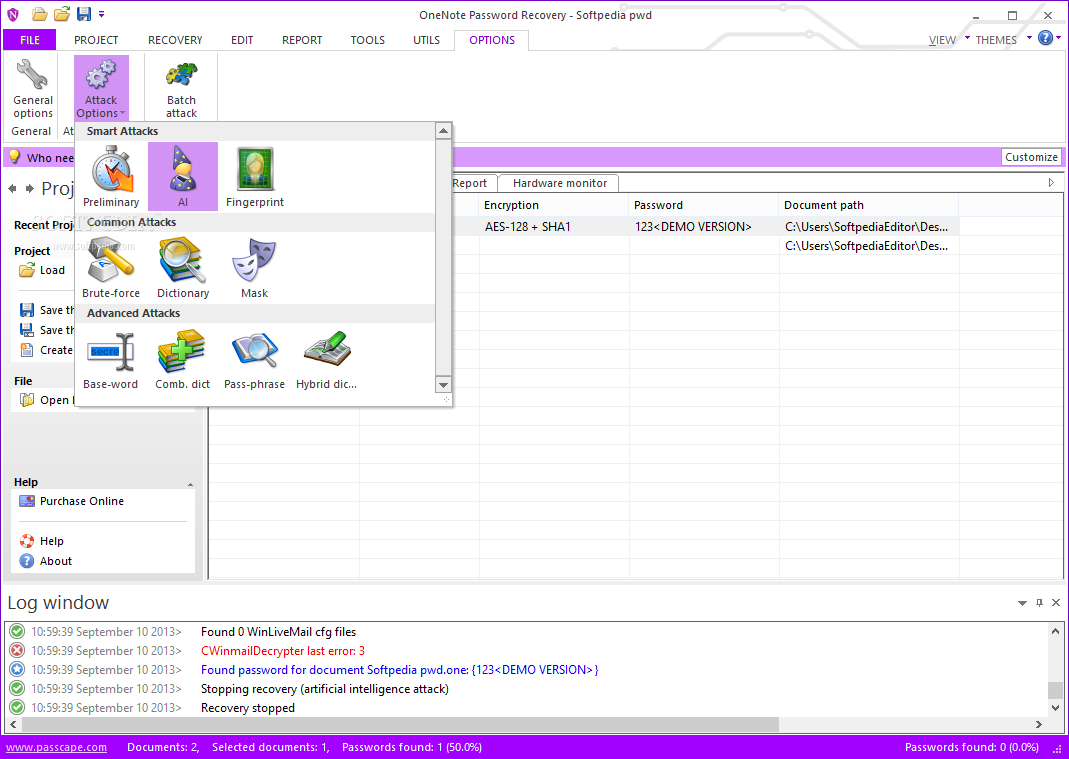Select the Fingerprint attack icon
This screenshot has width=1069, height=759.
coord(254,176)
